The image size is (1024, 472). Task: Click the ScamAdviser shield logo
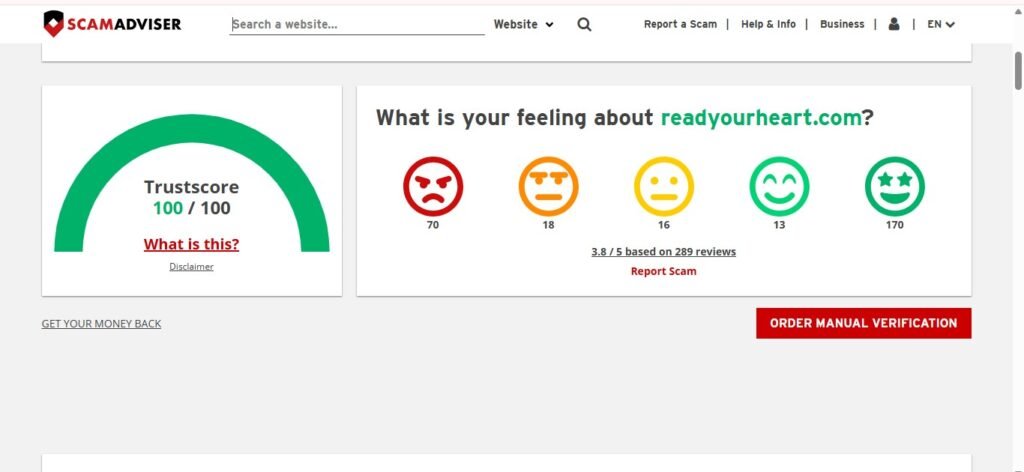(x=112, y=24)
